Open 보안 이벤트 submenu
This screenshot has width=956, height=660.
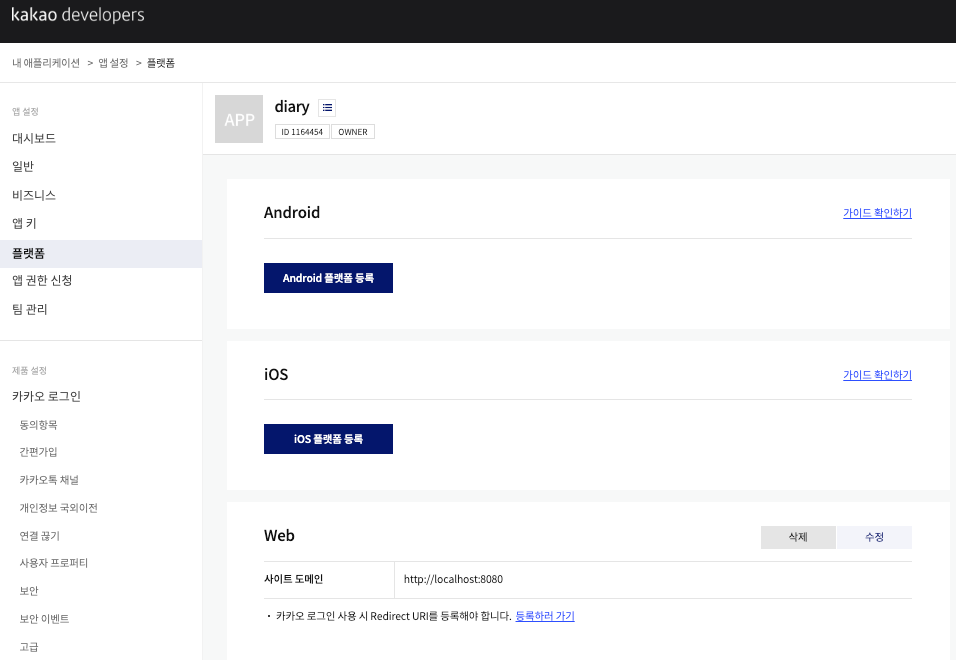coord(45,619)
